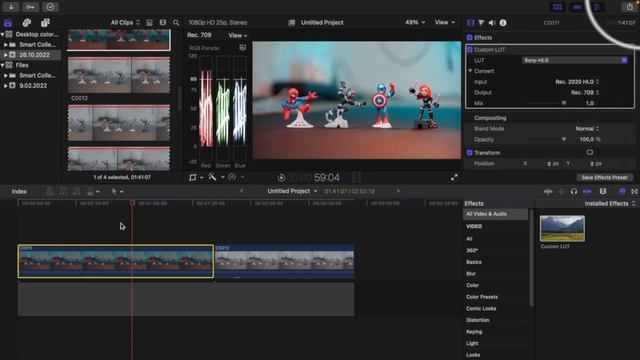The width and height of the screenshot is (640, 360).
Task: Disable the Transform checkbox
Action: [469, 153]
